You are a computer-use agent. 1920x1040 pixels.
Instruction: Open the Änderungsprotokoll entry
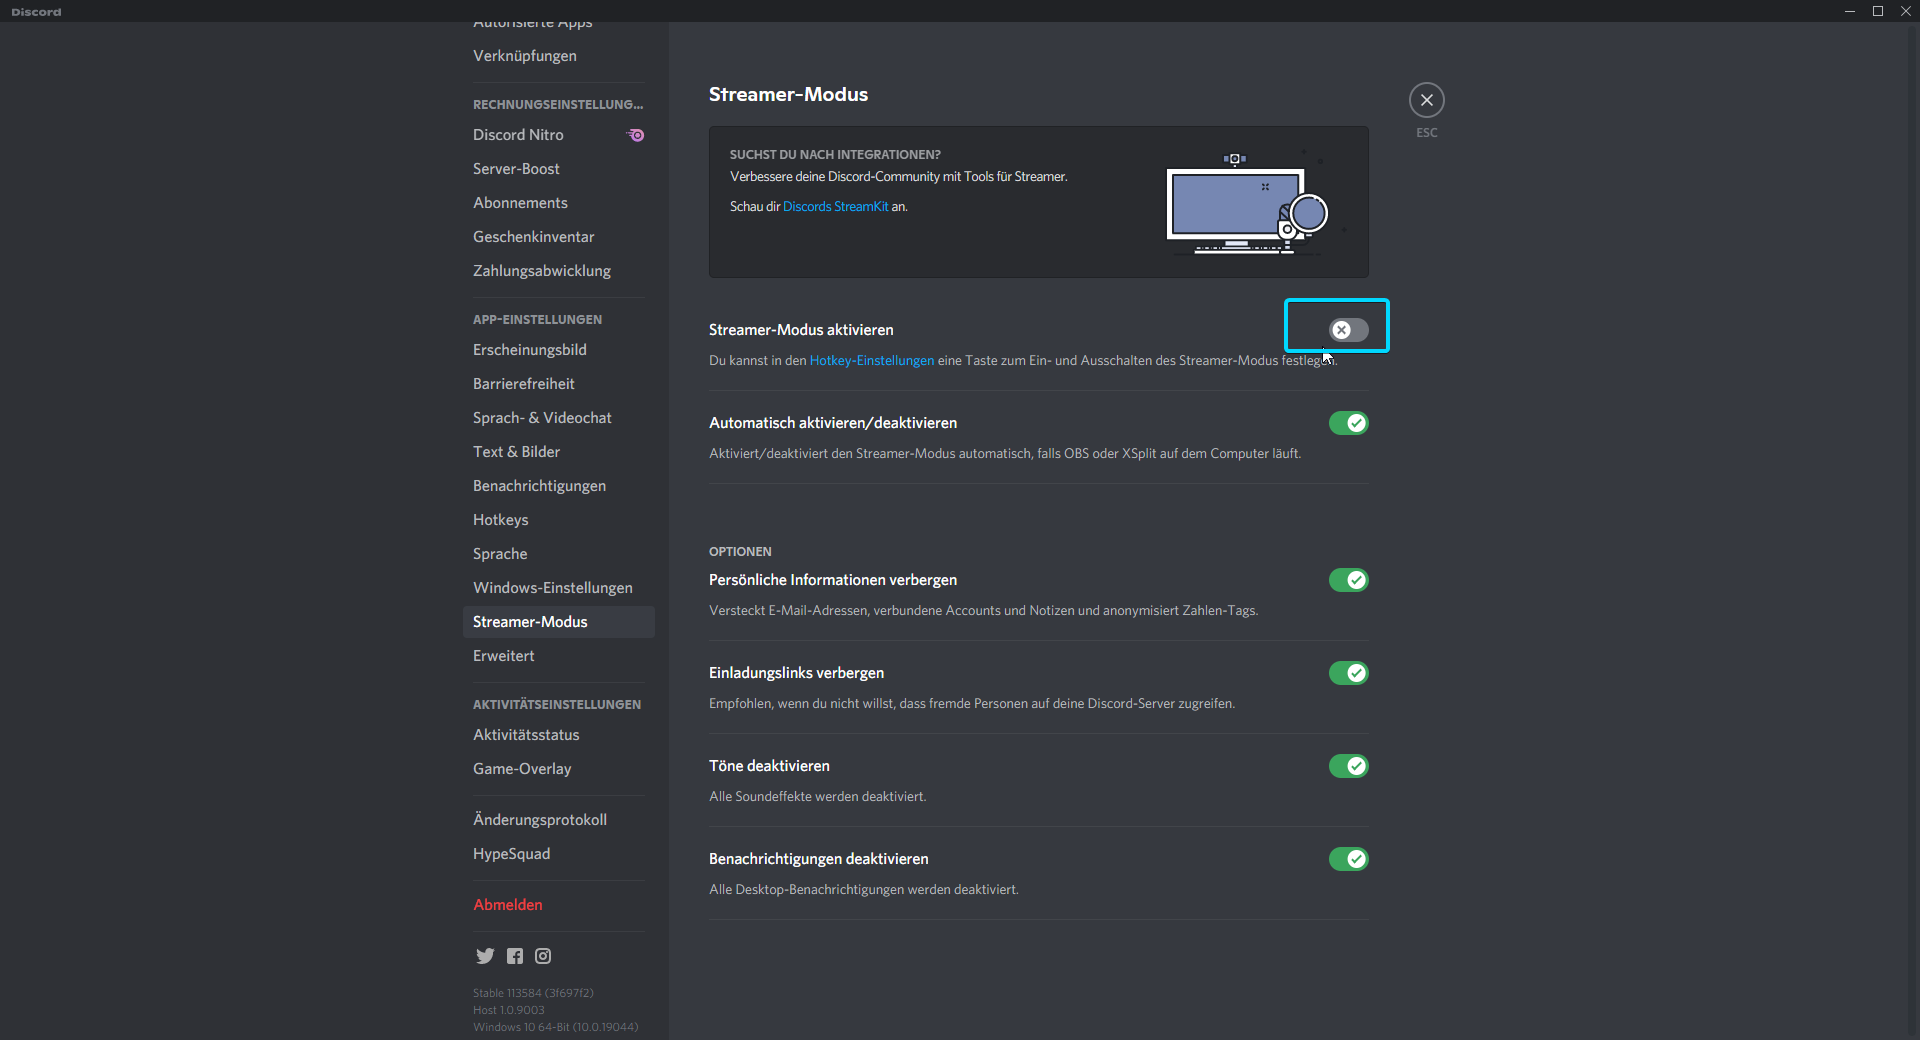540,820
